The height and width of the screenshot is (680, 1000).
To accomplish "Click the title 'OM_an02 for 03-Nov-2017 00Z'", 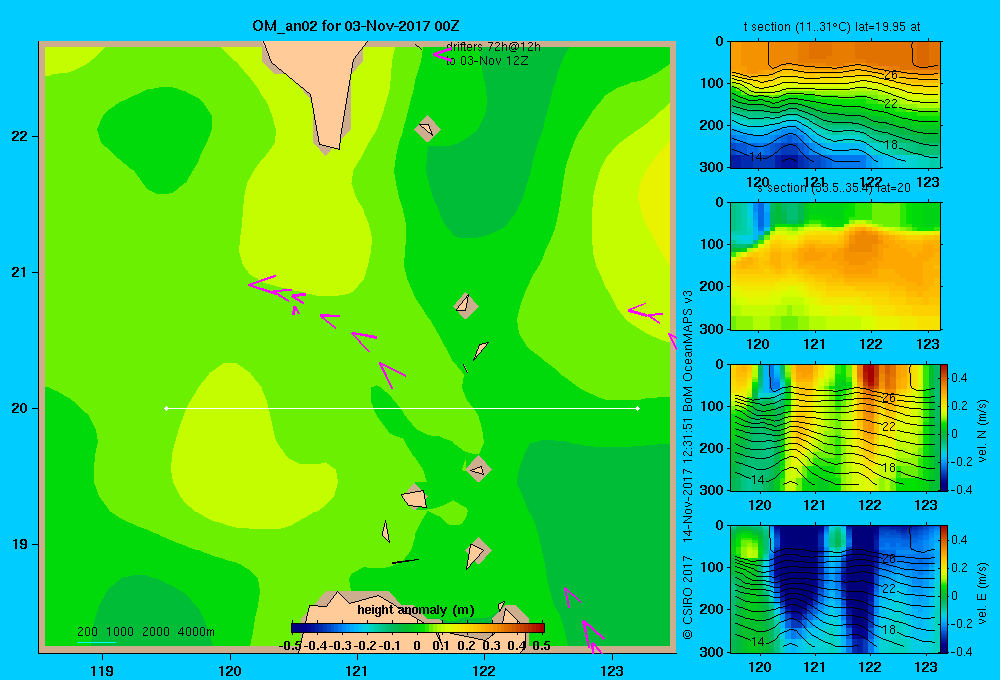I will pyautogui.click(x=356, y=26).
